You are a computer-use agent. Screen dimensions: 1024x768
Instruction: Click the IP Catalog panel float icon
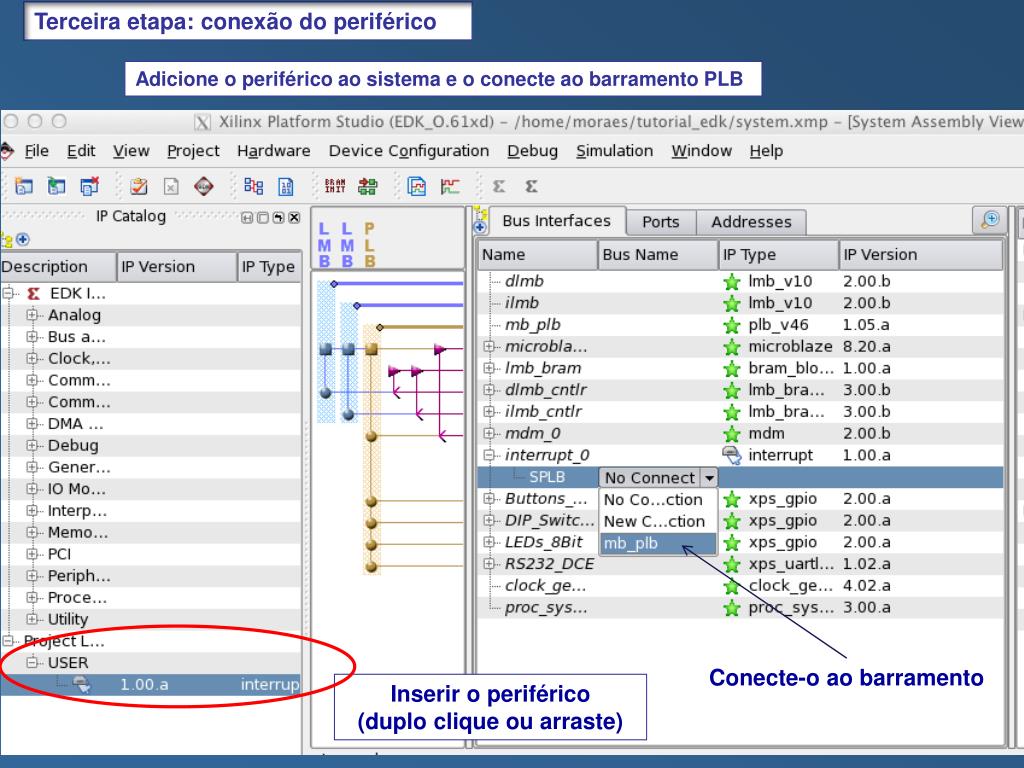coord(279,217)
